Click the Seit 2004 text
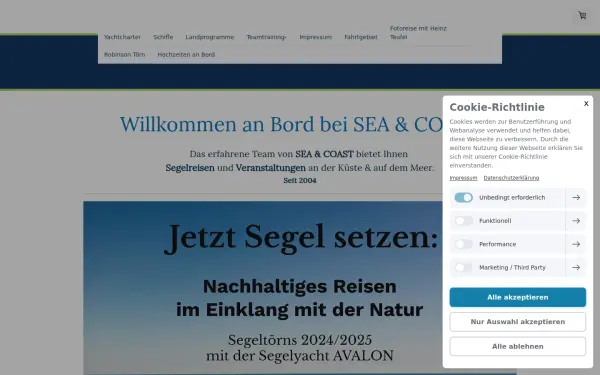The height and width of the screenshot is (375, 600). [x=300, y=181]
